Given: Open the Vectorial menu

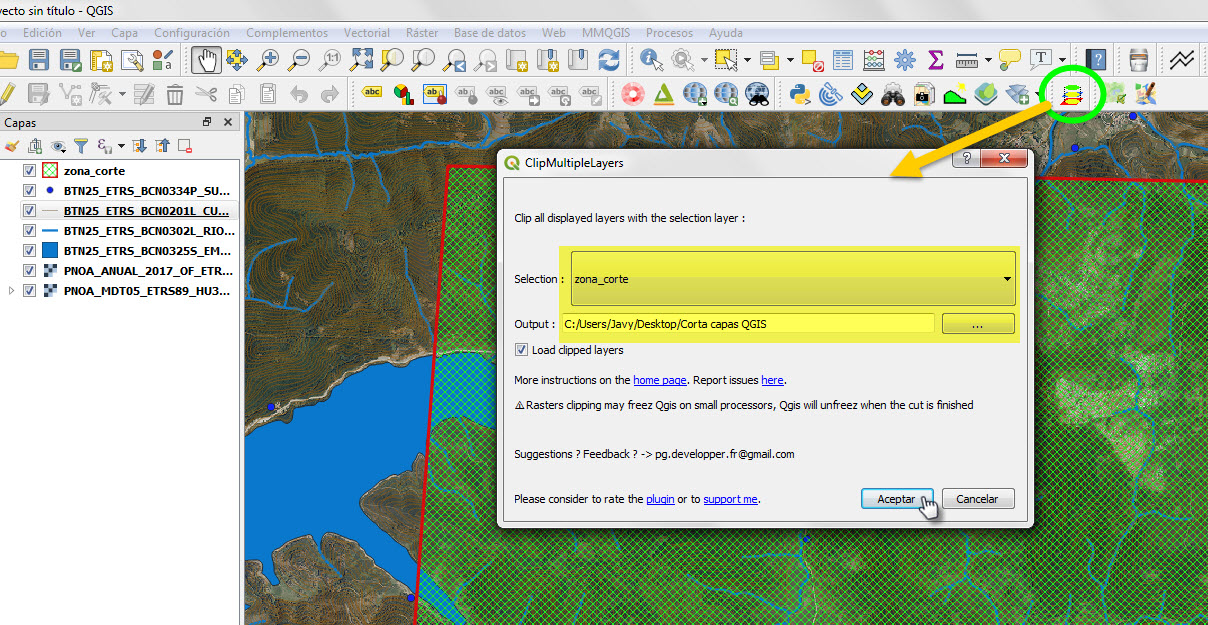Looking at the screenshot, I should click(x=366, y=33).
